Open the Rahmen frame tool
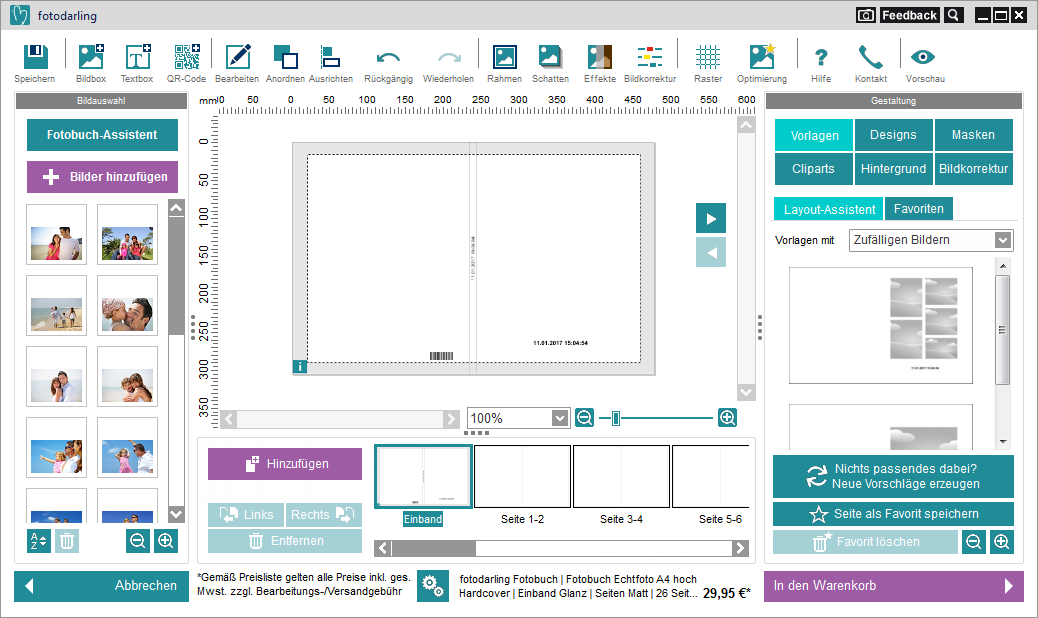This screenshot has height=618, width=1038. click(504, 58)
